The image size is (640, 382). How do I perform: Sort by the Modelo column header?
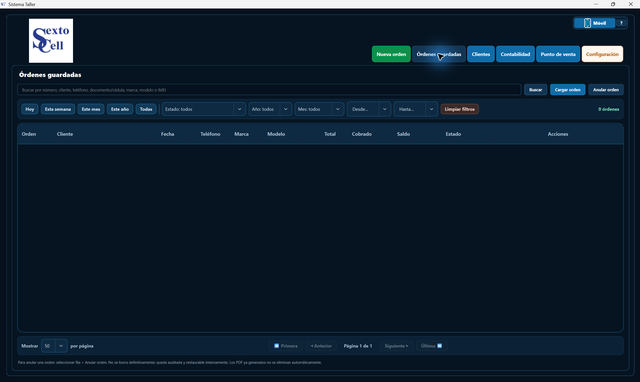coord(276,134)
